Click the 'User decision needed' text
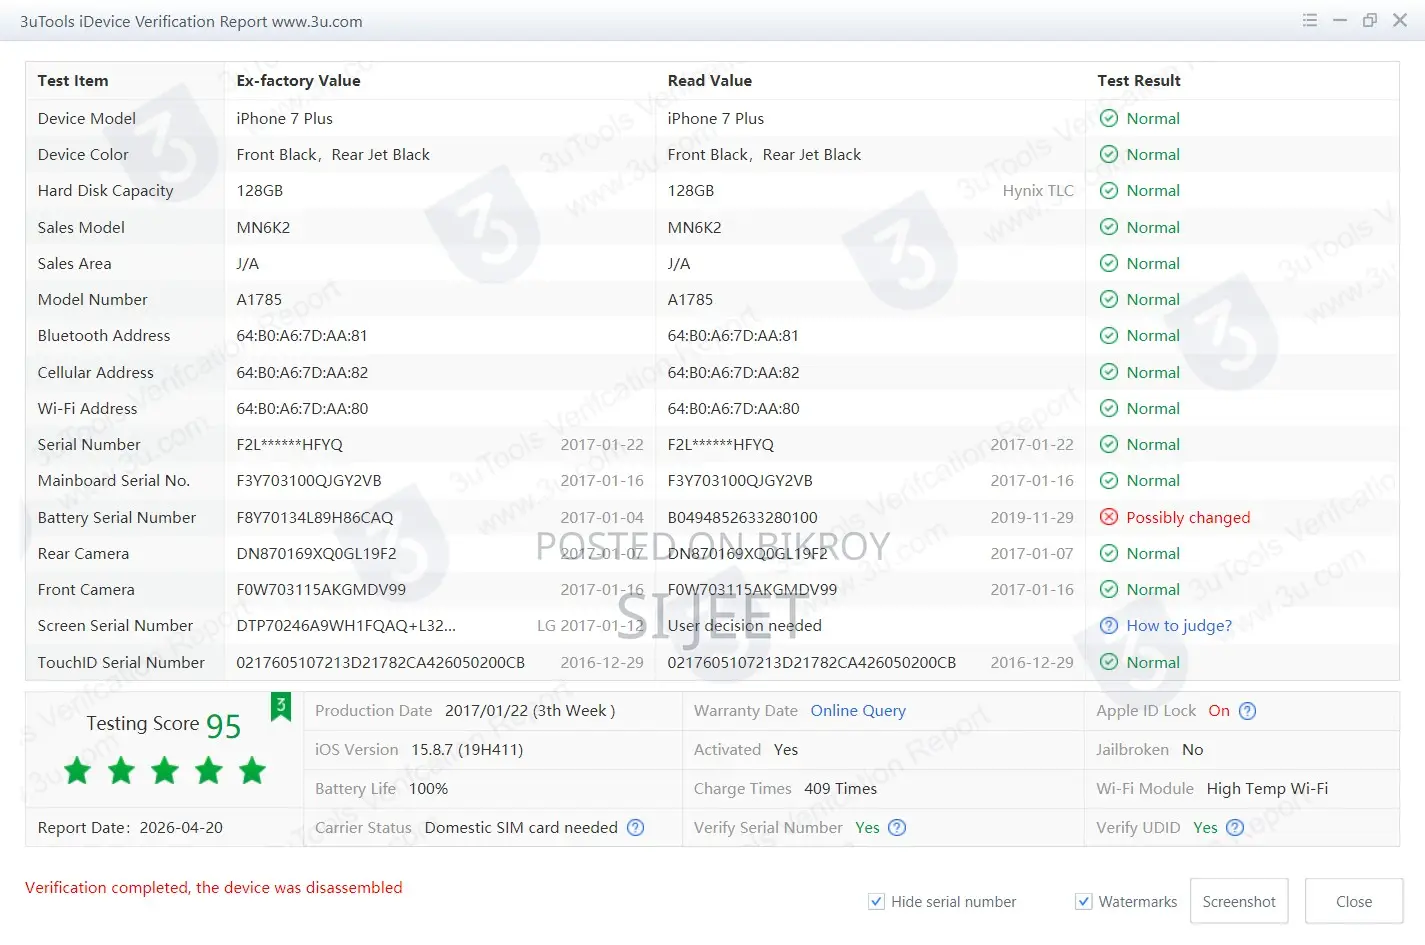The width and height of the screenshot is (1425, 945). pos(745,626)
